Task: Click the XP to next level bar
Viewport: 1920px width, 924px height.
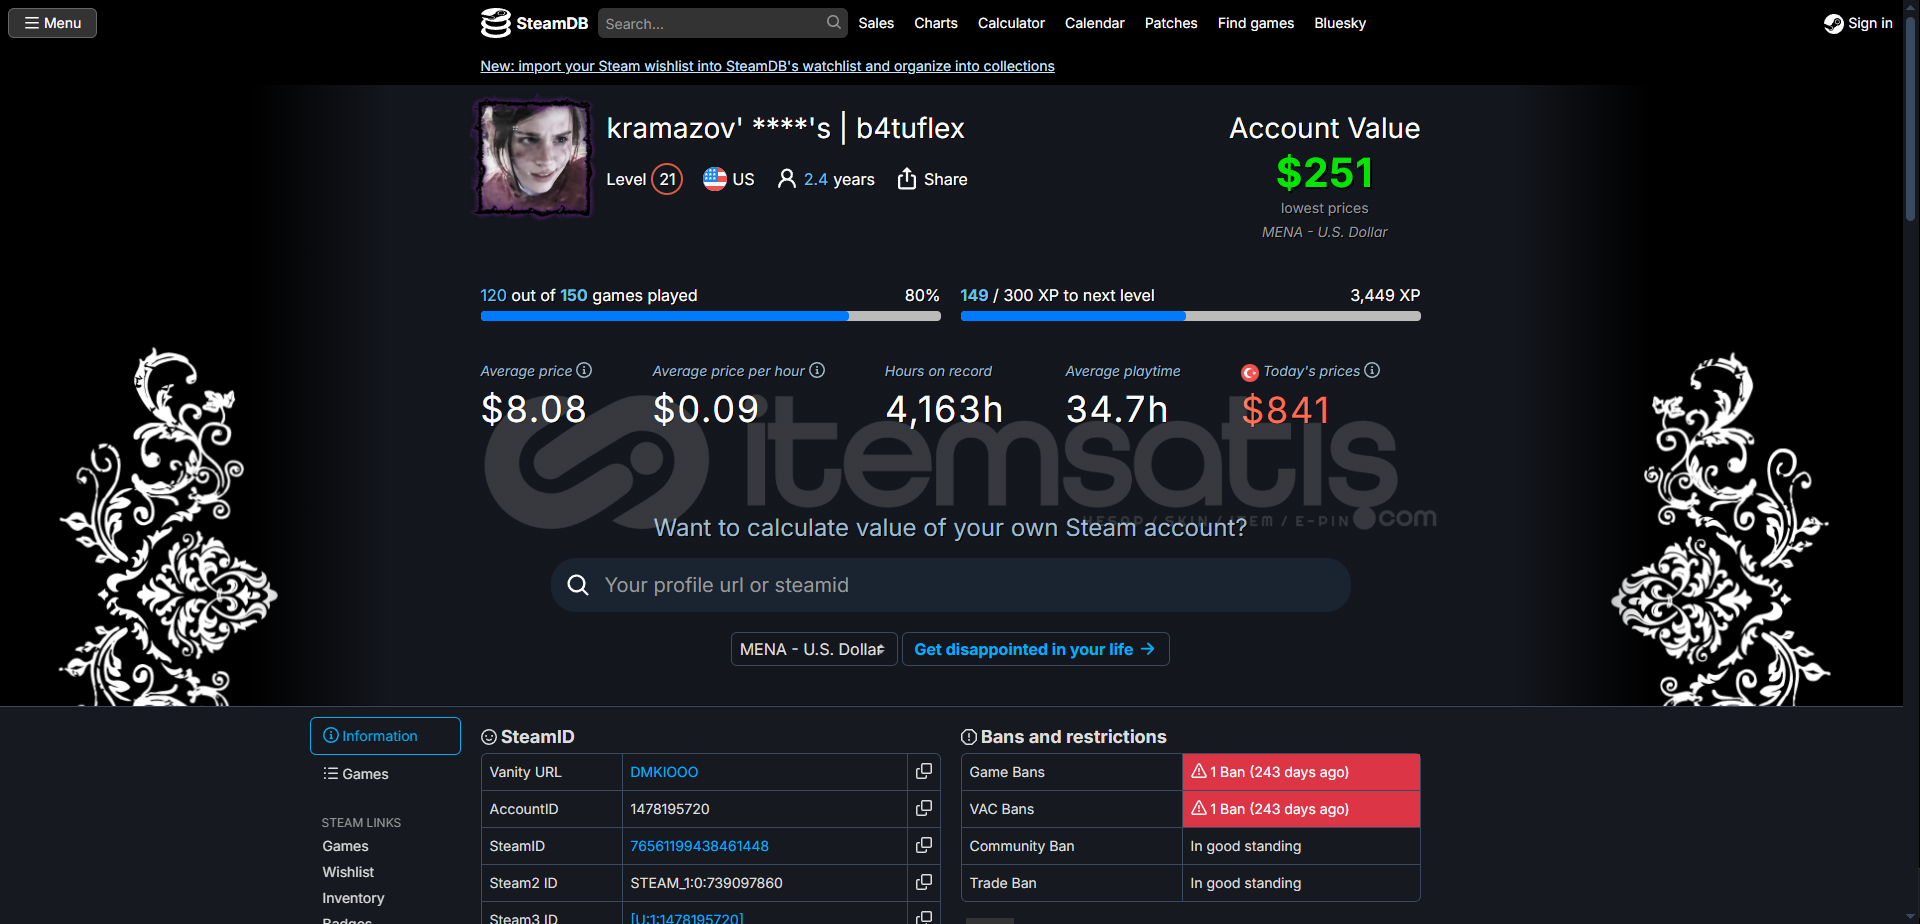Action: 1190,316
